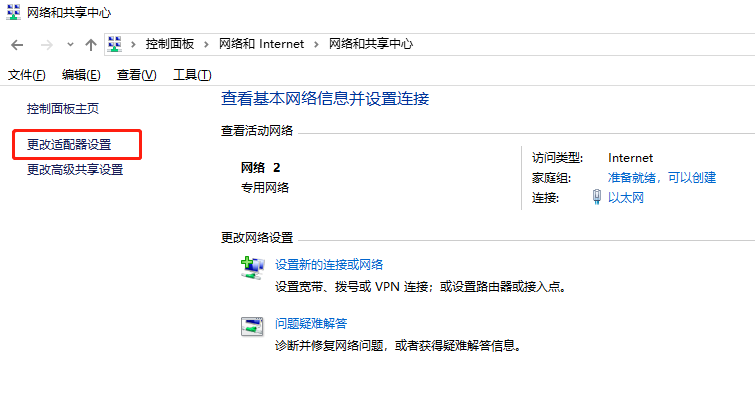Image resolution: width=755 pixels, height=418 pixels.
Task: Click the troubleshooting icon
Action: click(x=252, y=327)
